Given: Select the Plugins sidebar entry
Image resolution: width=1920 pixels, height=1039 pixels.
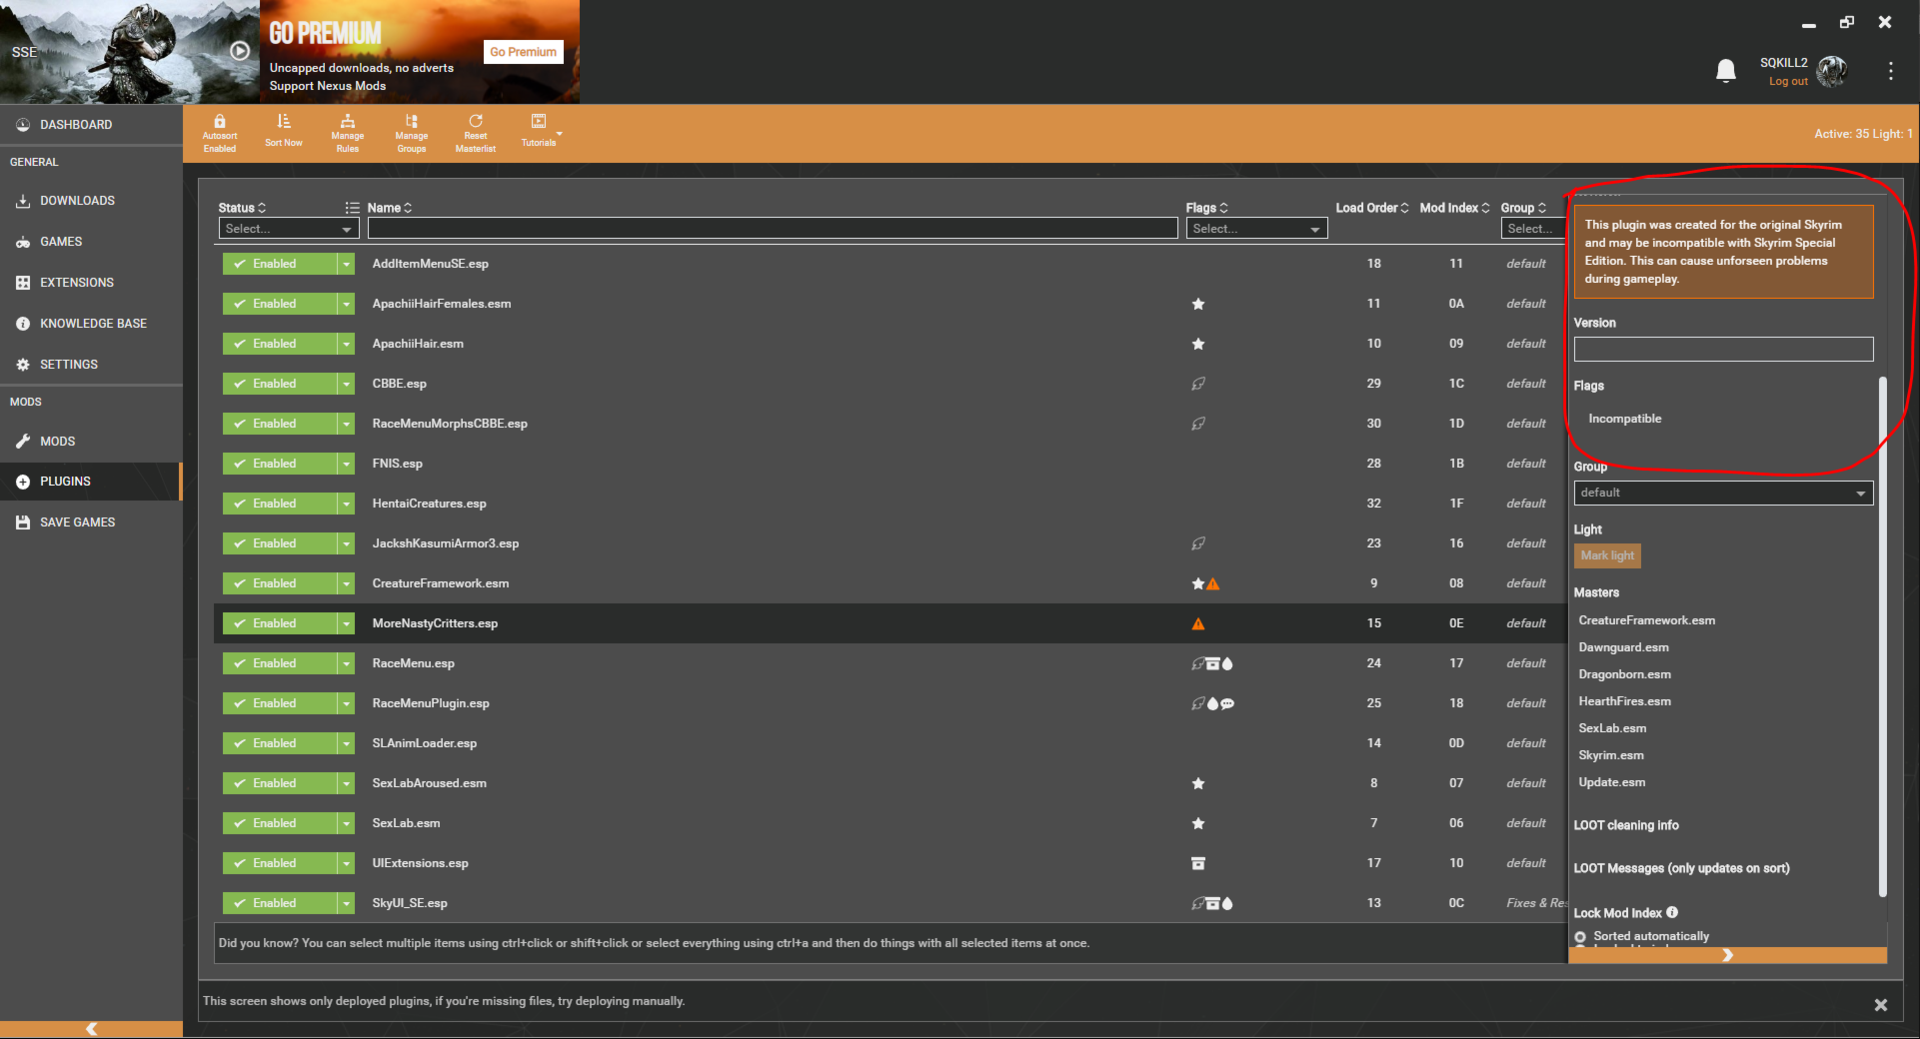Looking at the screenshot, I should point(91,481).
